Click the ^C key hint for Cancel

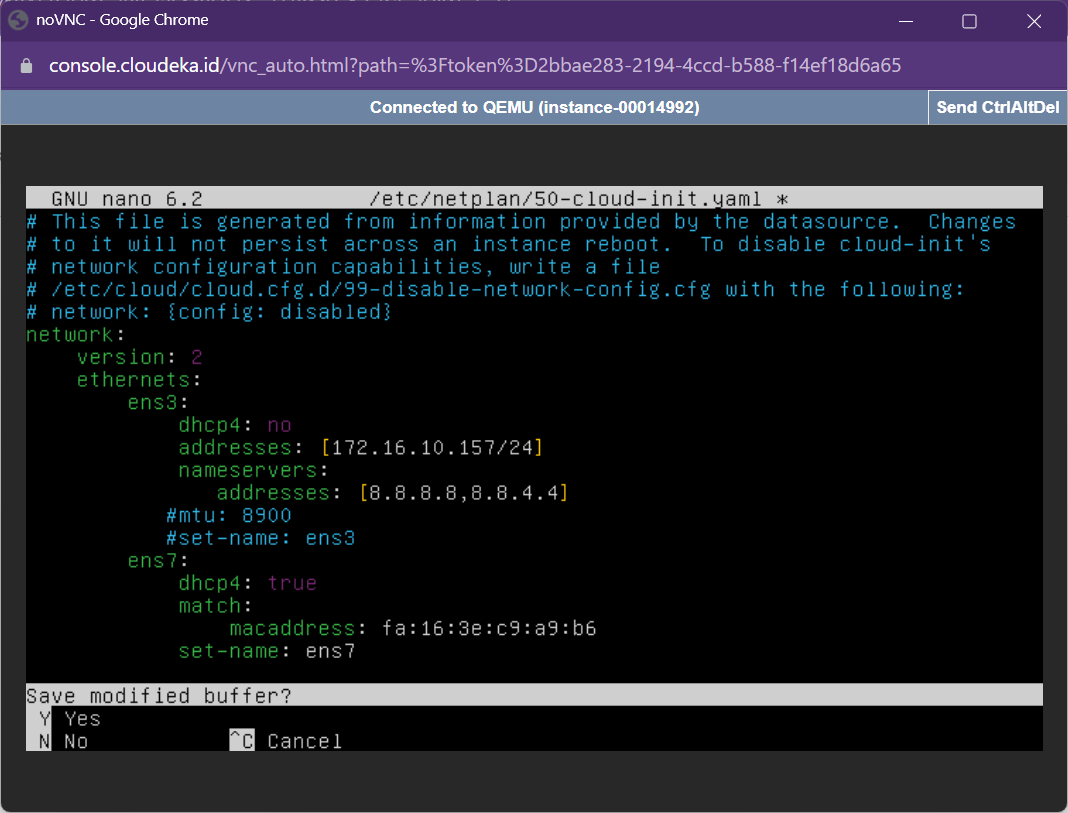pyautogui.click(x=241, y=741)
